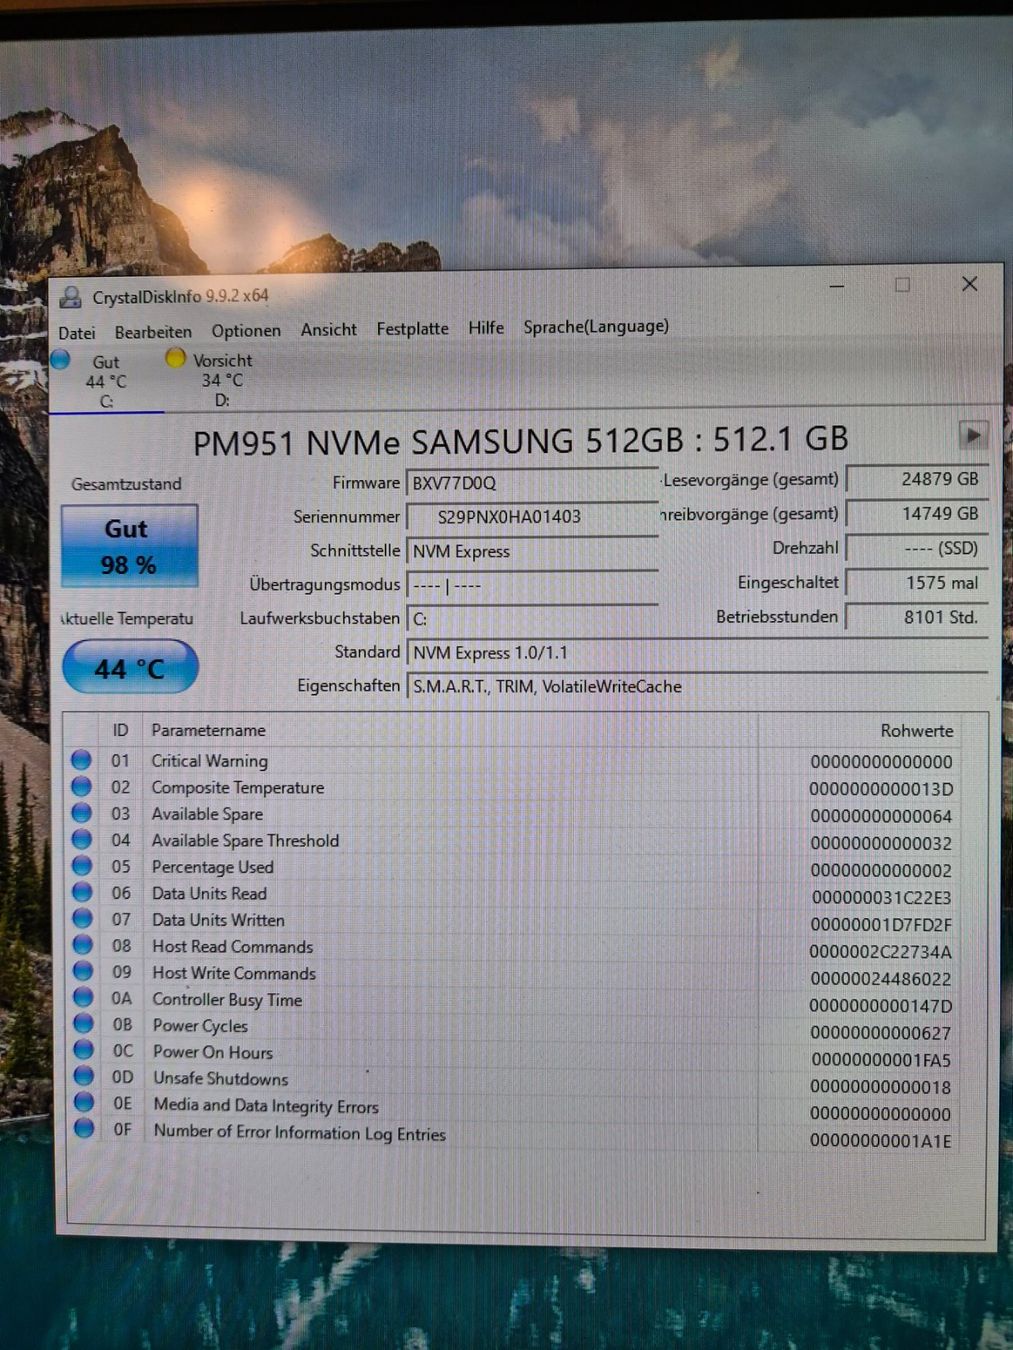Open the Datei menu
Screen dimensions: 1013x1350
pos(77,333)
